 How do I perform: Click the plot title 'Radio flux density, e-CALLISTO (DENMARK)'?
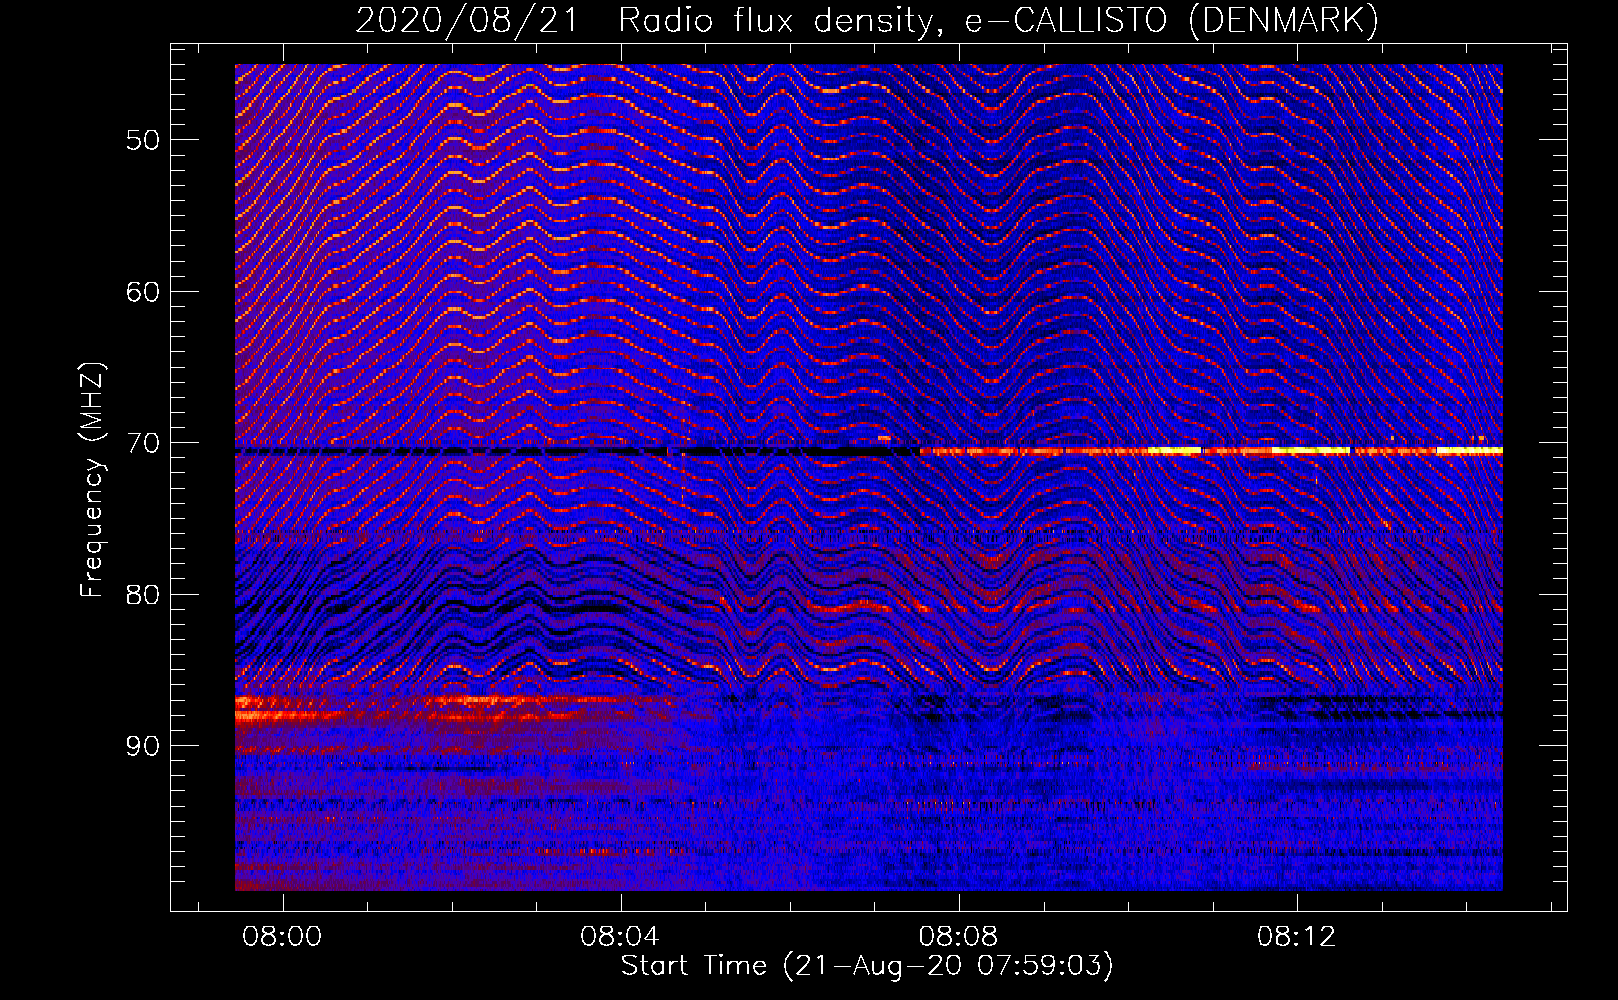click(999, 20)
